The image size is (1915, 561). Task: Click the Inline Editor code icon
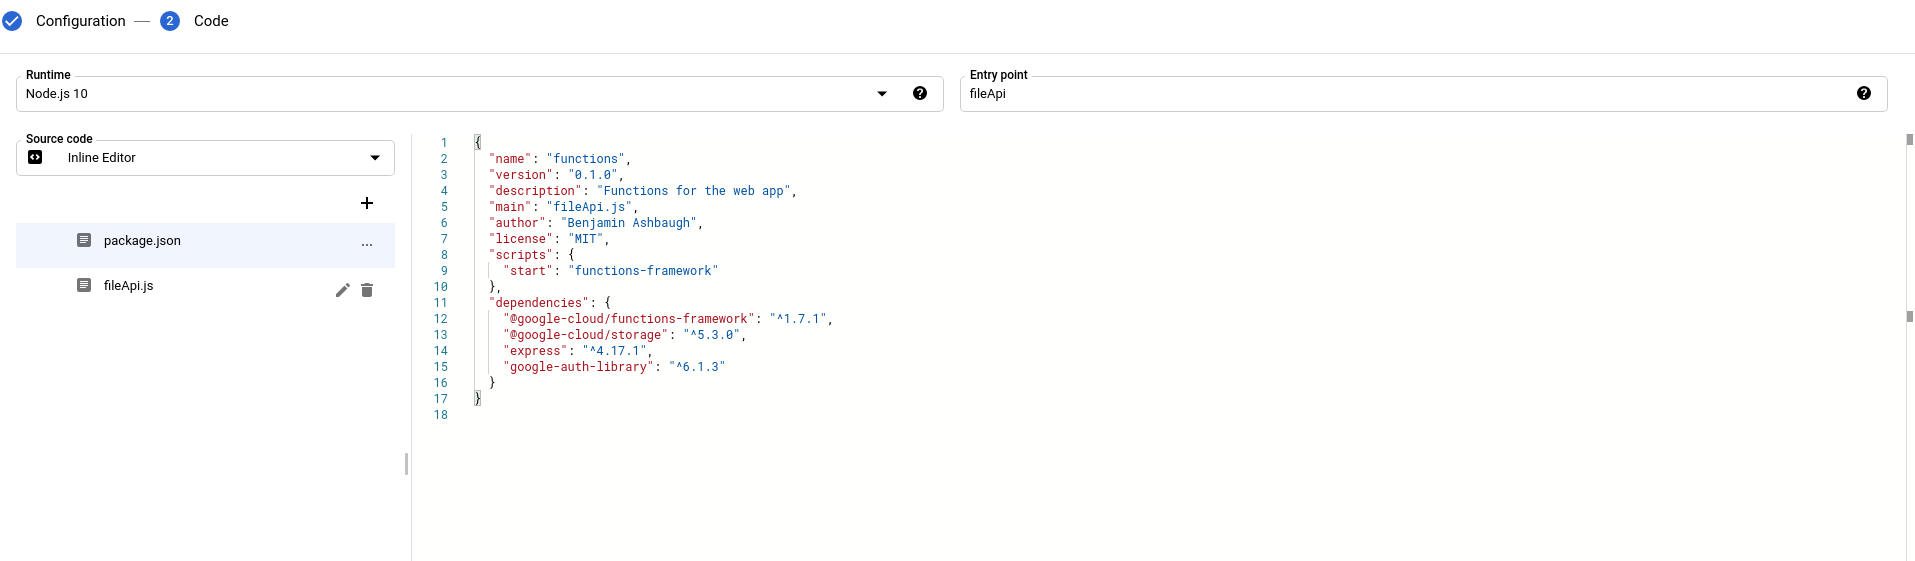pyautogui.click(x=35, y=158)
